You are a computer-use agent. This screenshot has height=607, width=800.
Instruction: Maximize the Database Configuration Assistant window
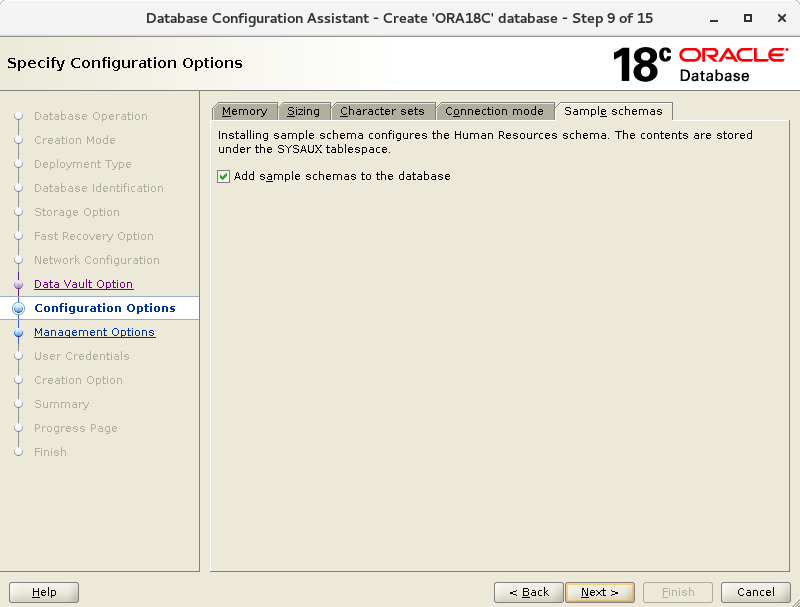pos(748,18)
